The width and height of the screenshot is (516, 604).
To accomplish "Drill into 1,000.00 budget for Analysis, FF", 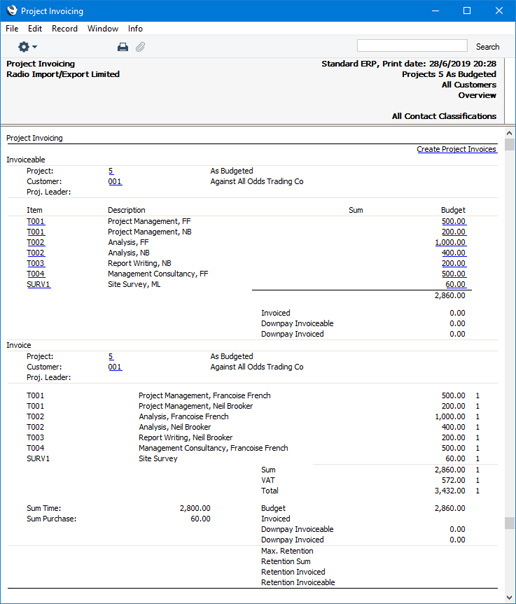I will click(x=450, y=242).
